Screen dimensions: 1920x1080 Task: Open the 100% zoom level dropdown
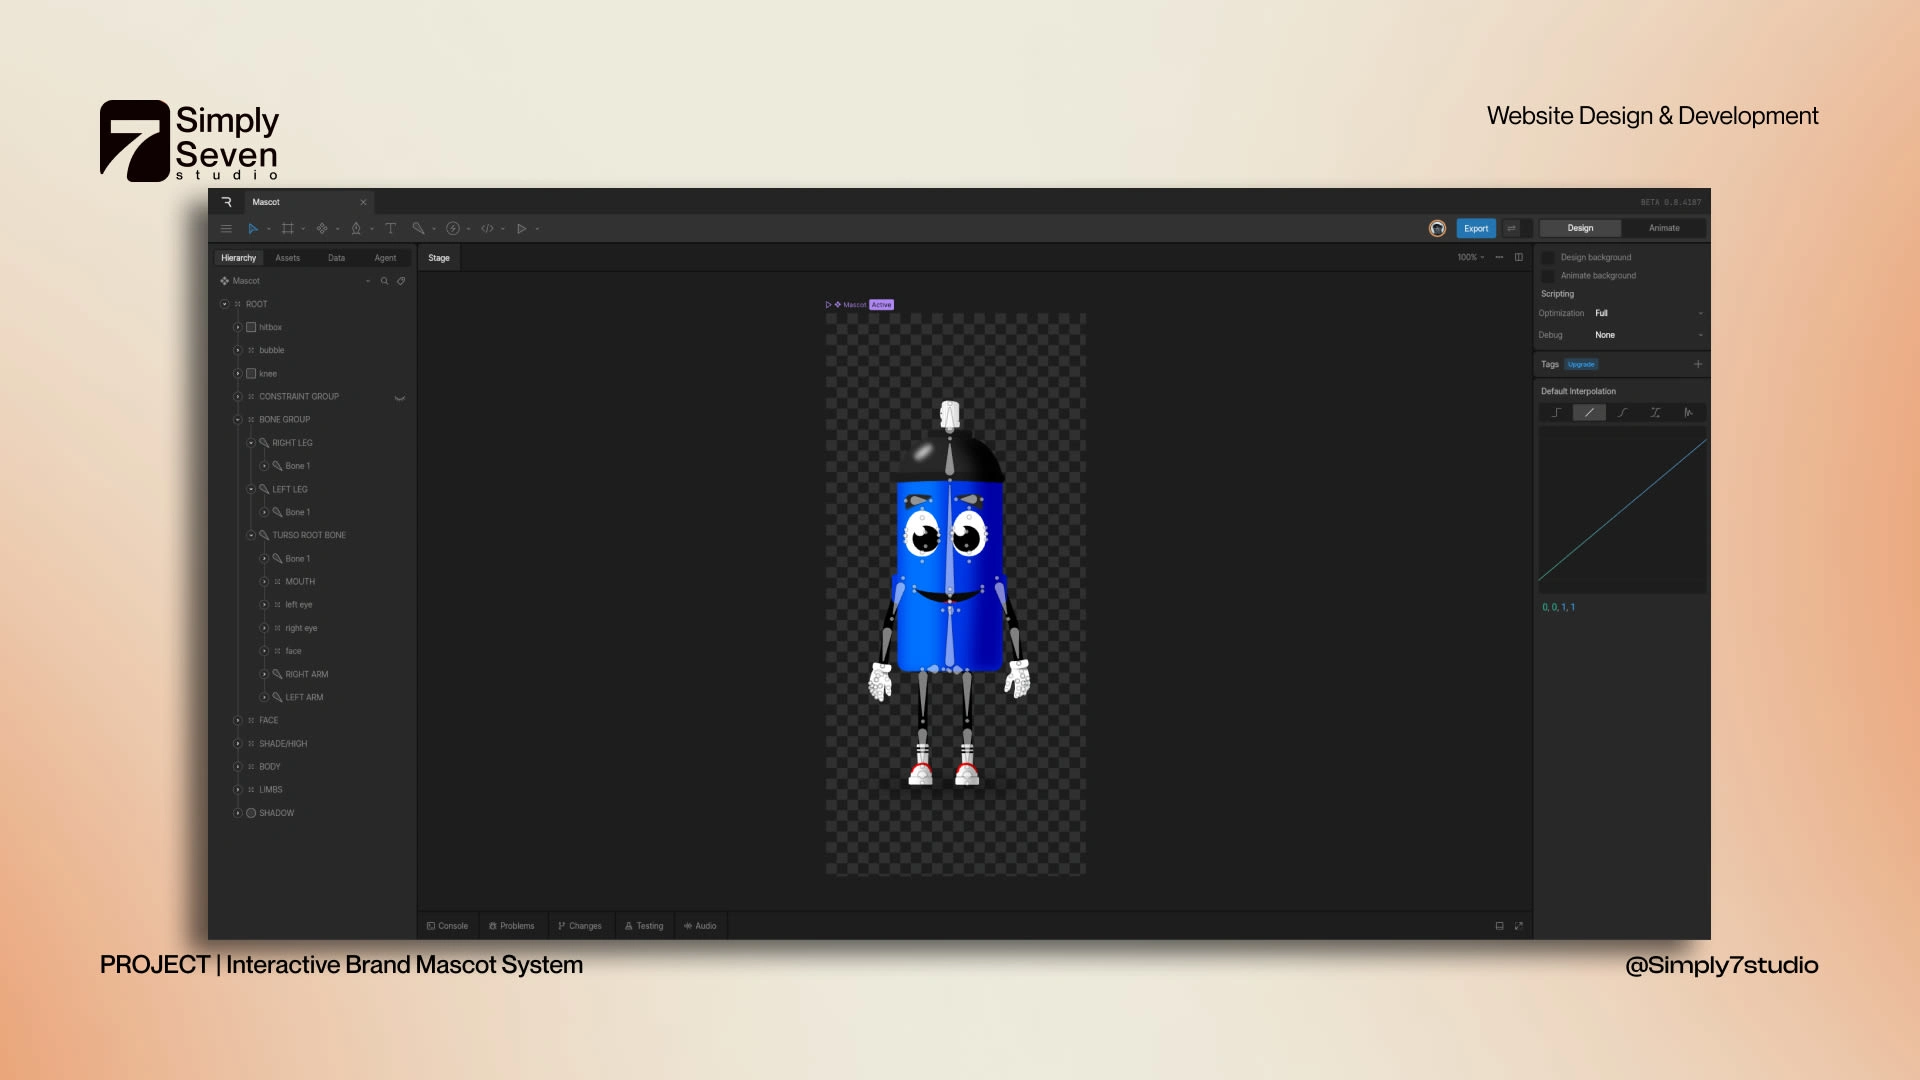[x=1470, y=258]
